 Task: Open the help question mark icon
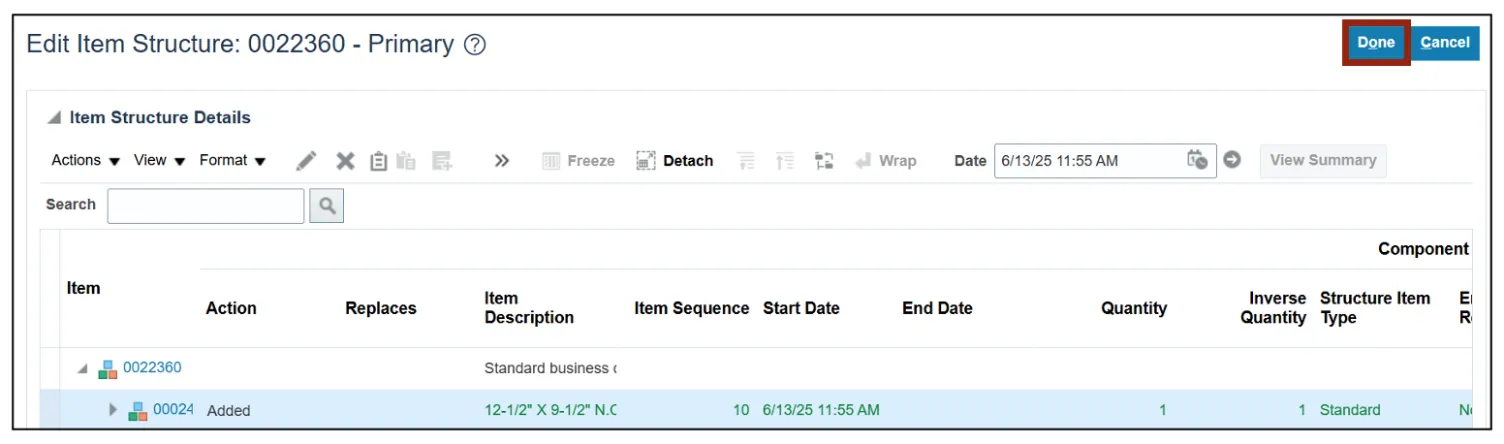475,45
